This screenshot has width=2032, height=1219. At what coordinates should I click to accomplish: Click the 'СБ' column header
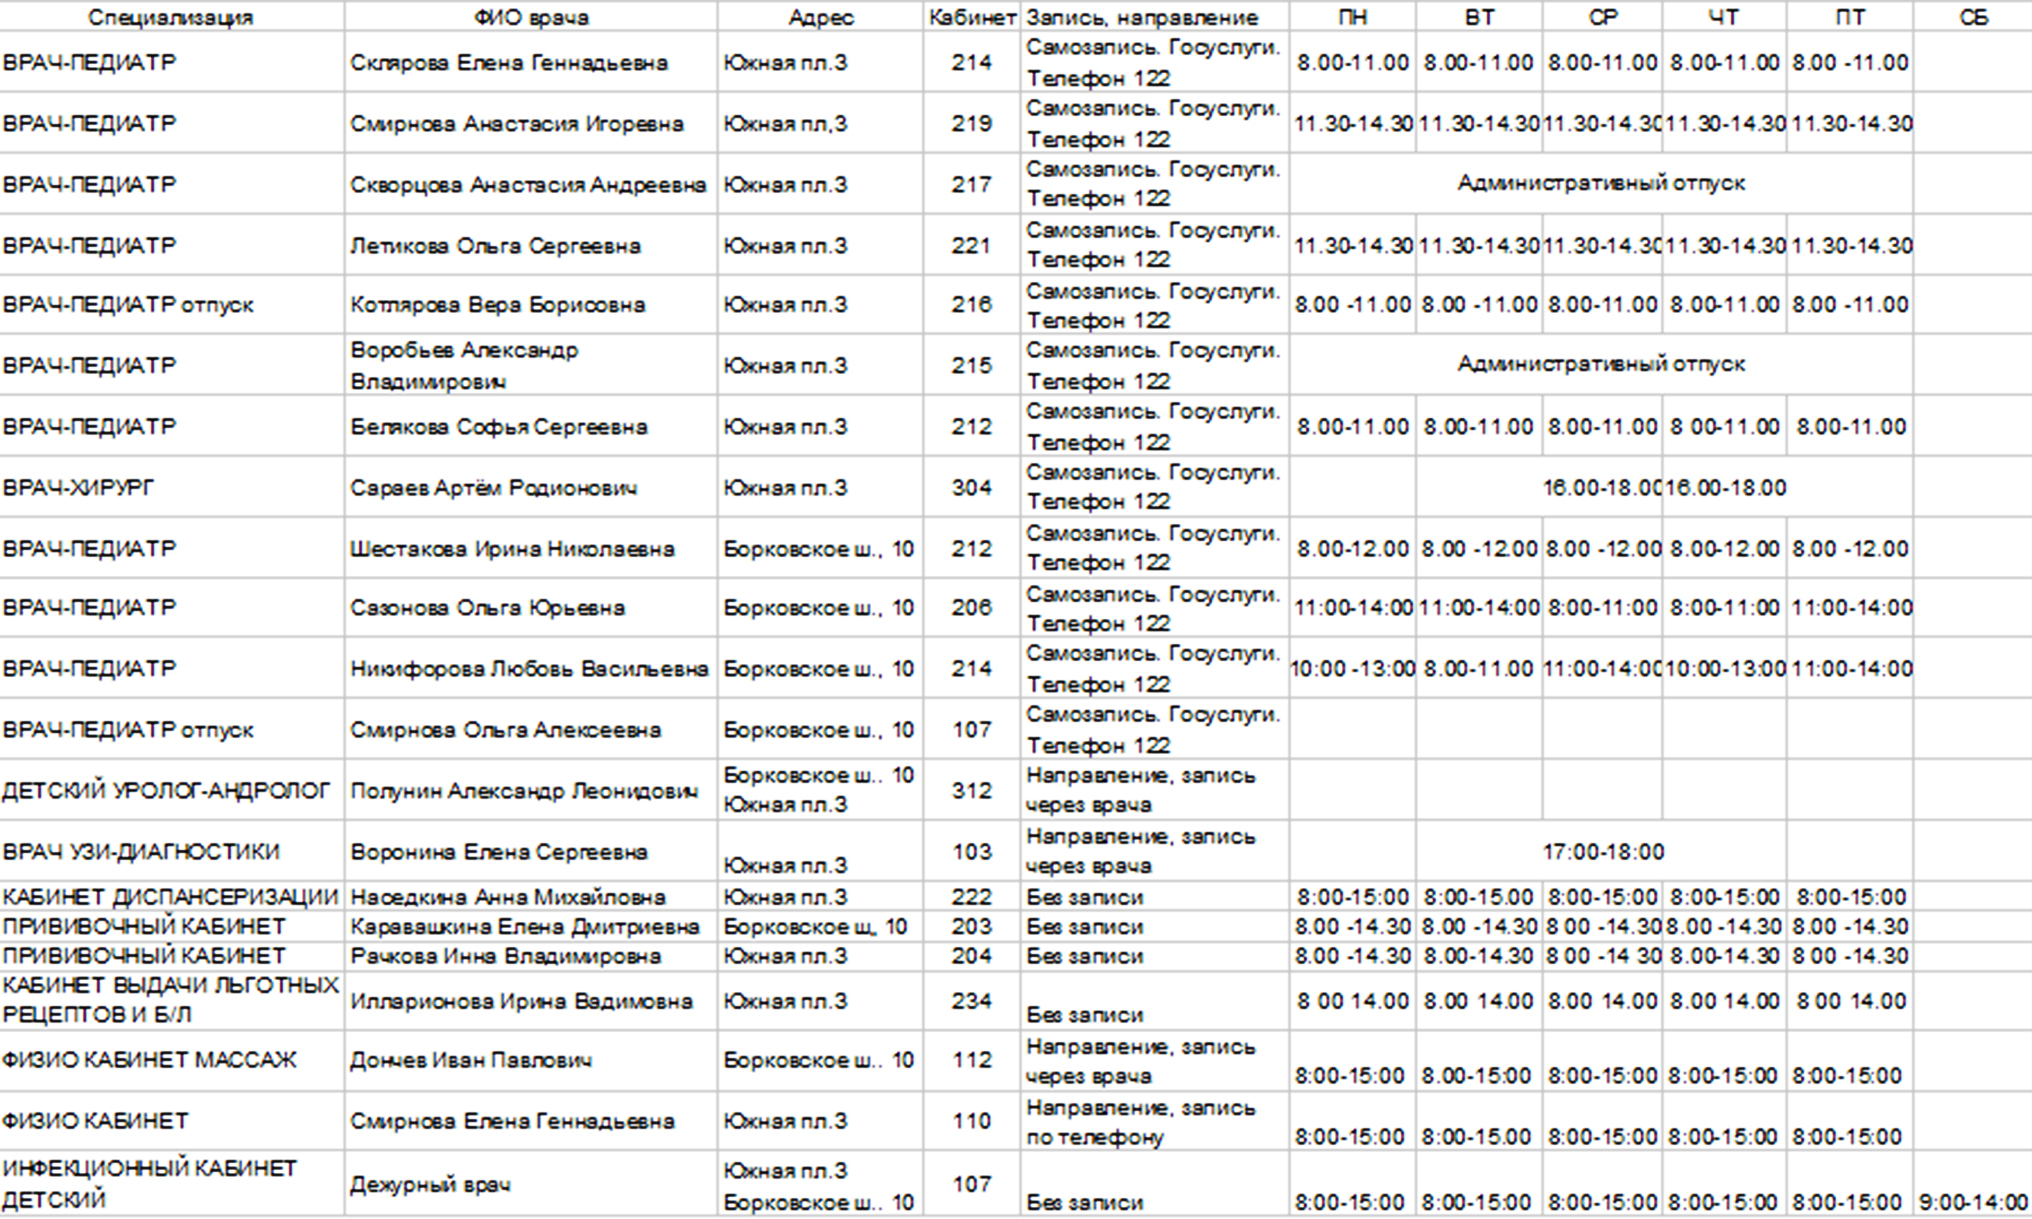click(1973, 17)
